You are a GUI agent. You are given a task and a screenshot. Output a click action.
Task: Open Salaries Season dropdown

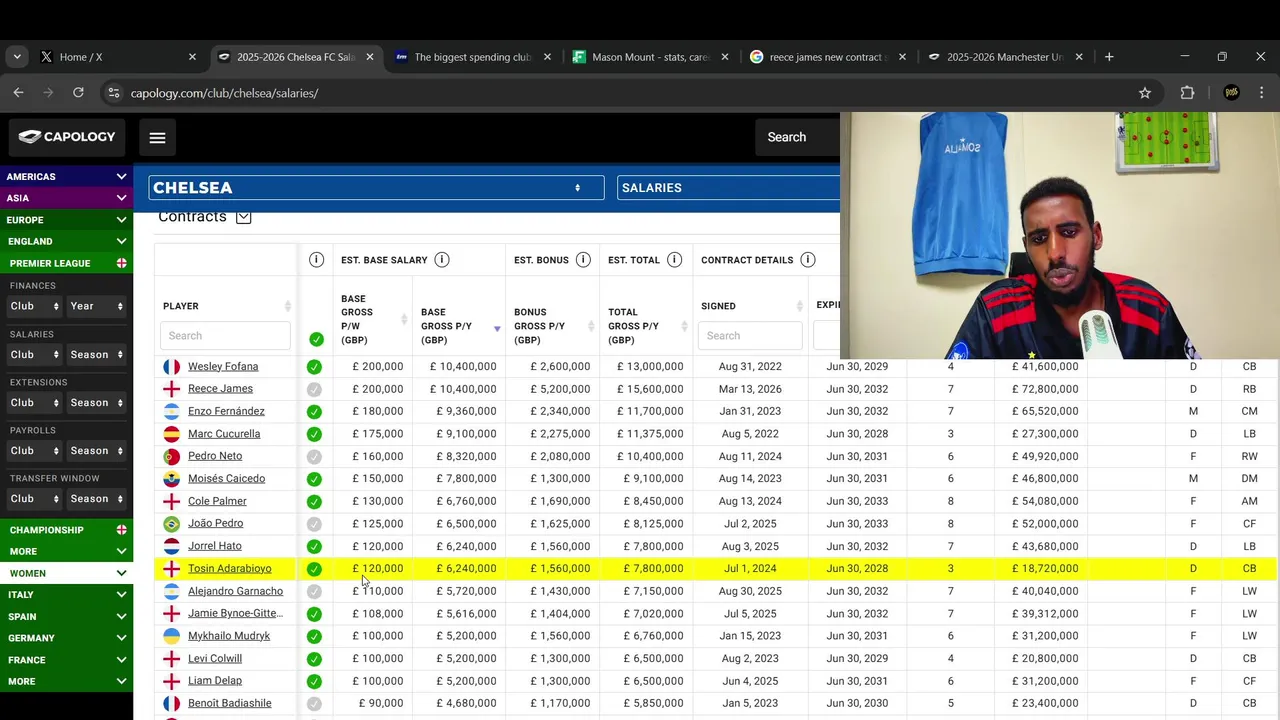click(96, 354)
